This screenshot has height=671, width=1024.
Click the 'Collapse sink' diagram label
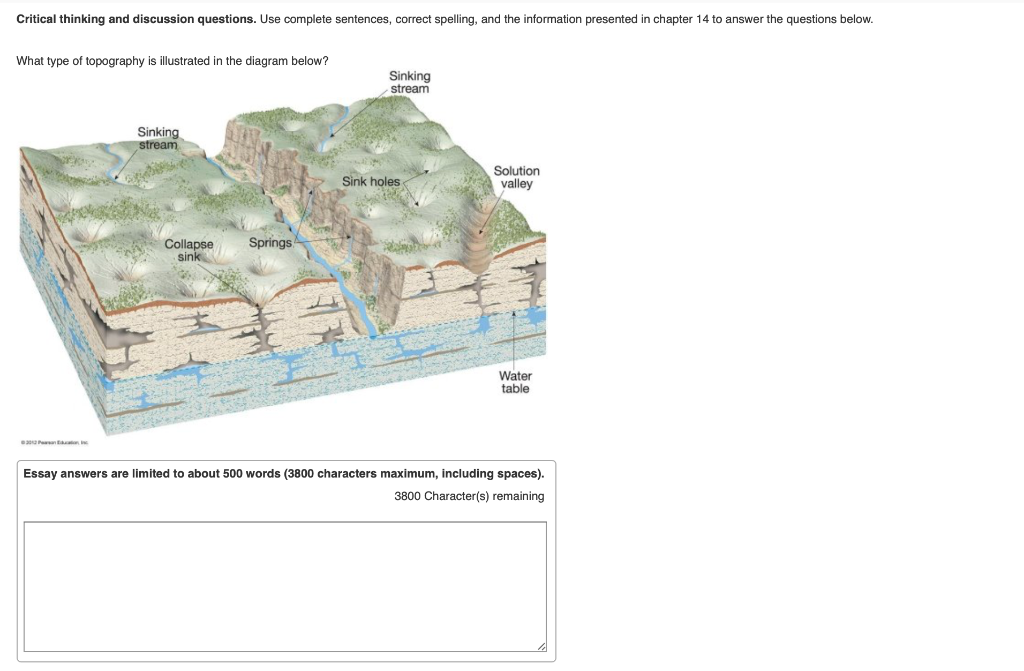tap(189, 250)
